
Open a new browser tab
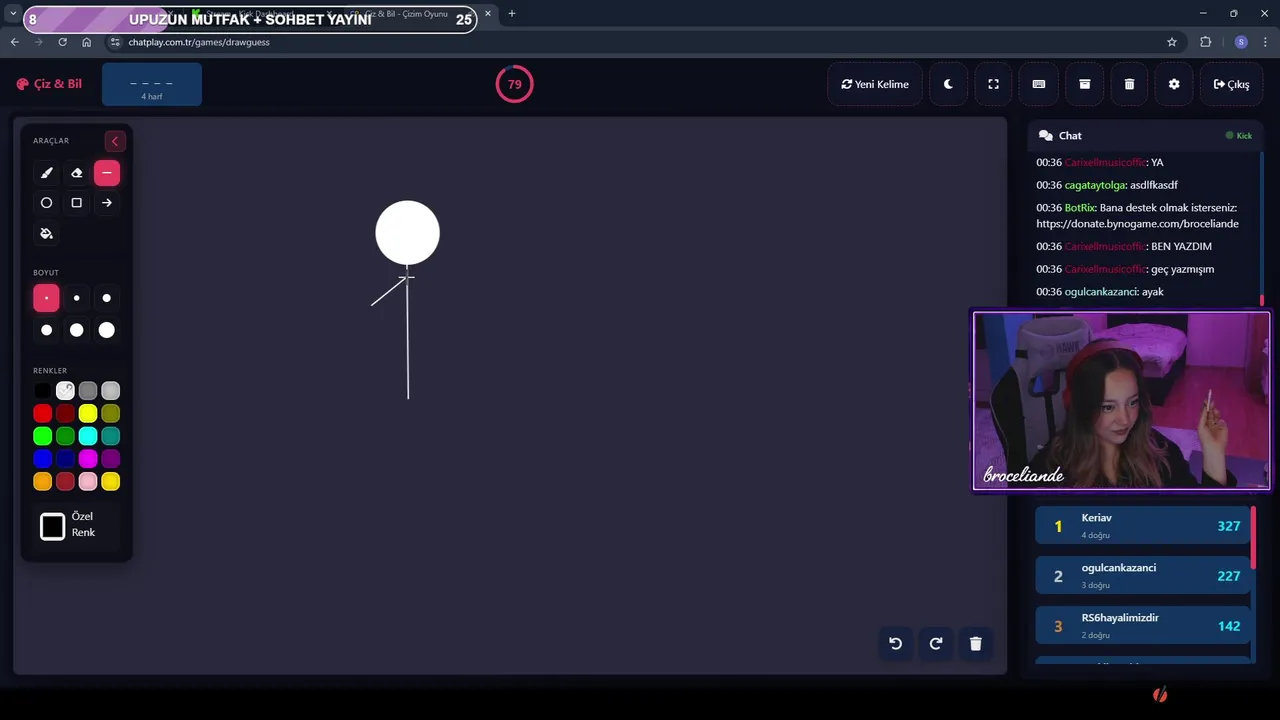click(x=511, y=13)
